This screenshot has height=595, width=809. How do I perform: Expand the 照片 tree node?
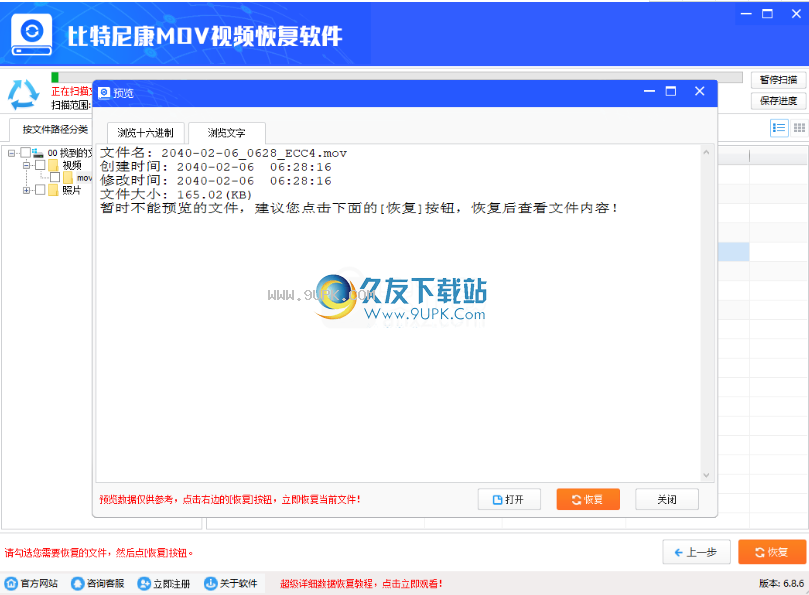pyautogui.click(x=26, y=190)
